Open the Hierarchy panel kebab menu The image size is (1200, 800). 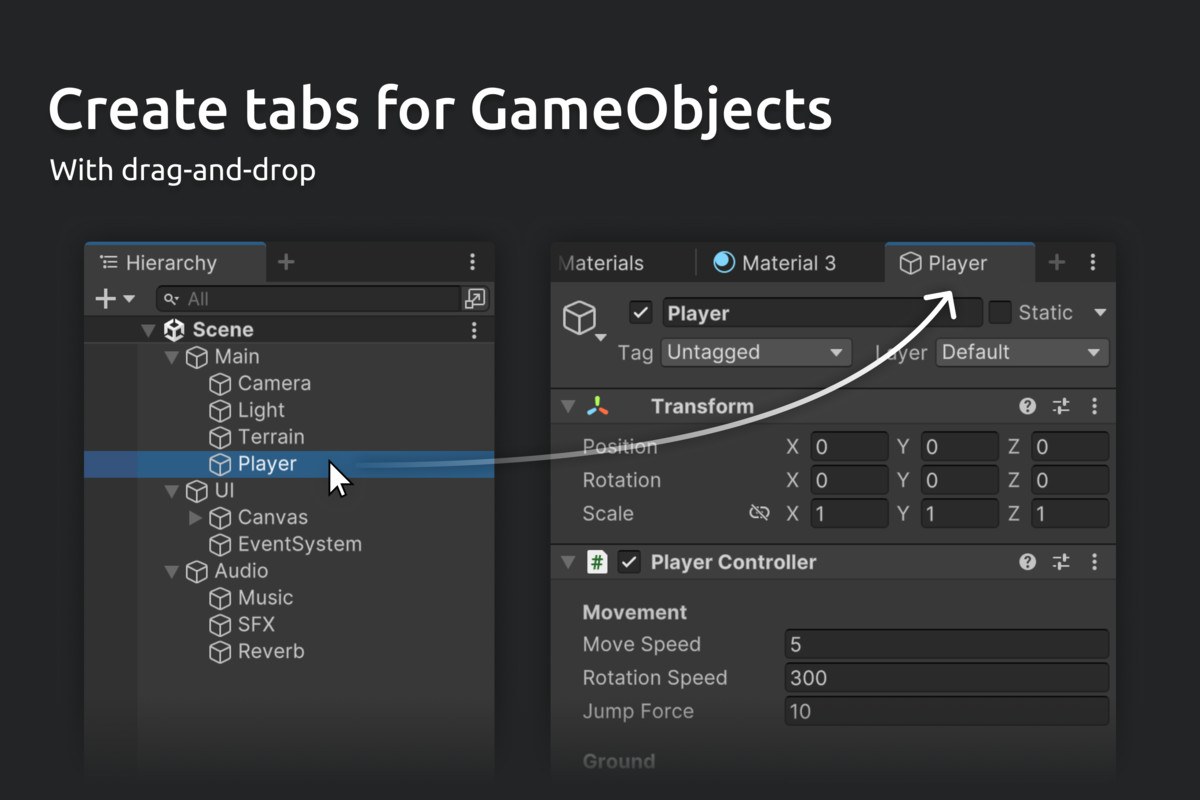pos(473,262)
